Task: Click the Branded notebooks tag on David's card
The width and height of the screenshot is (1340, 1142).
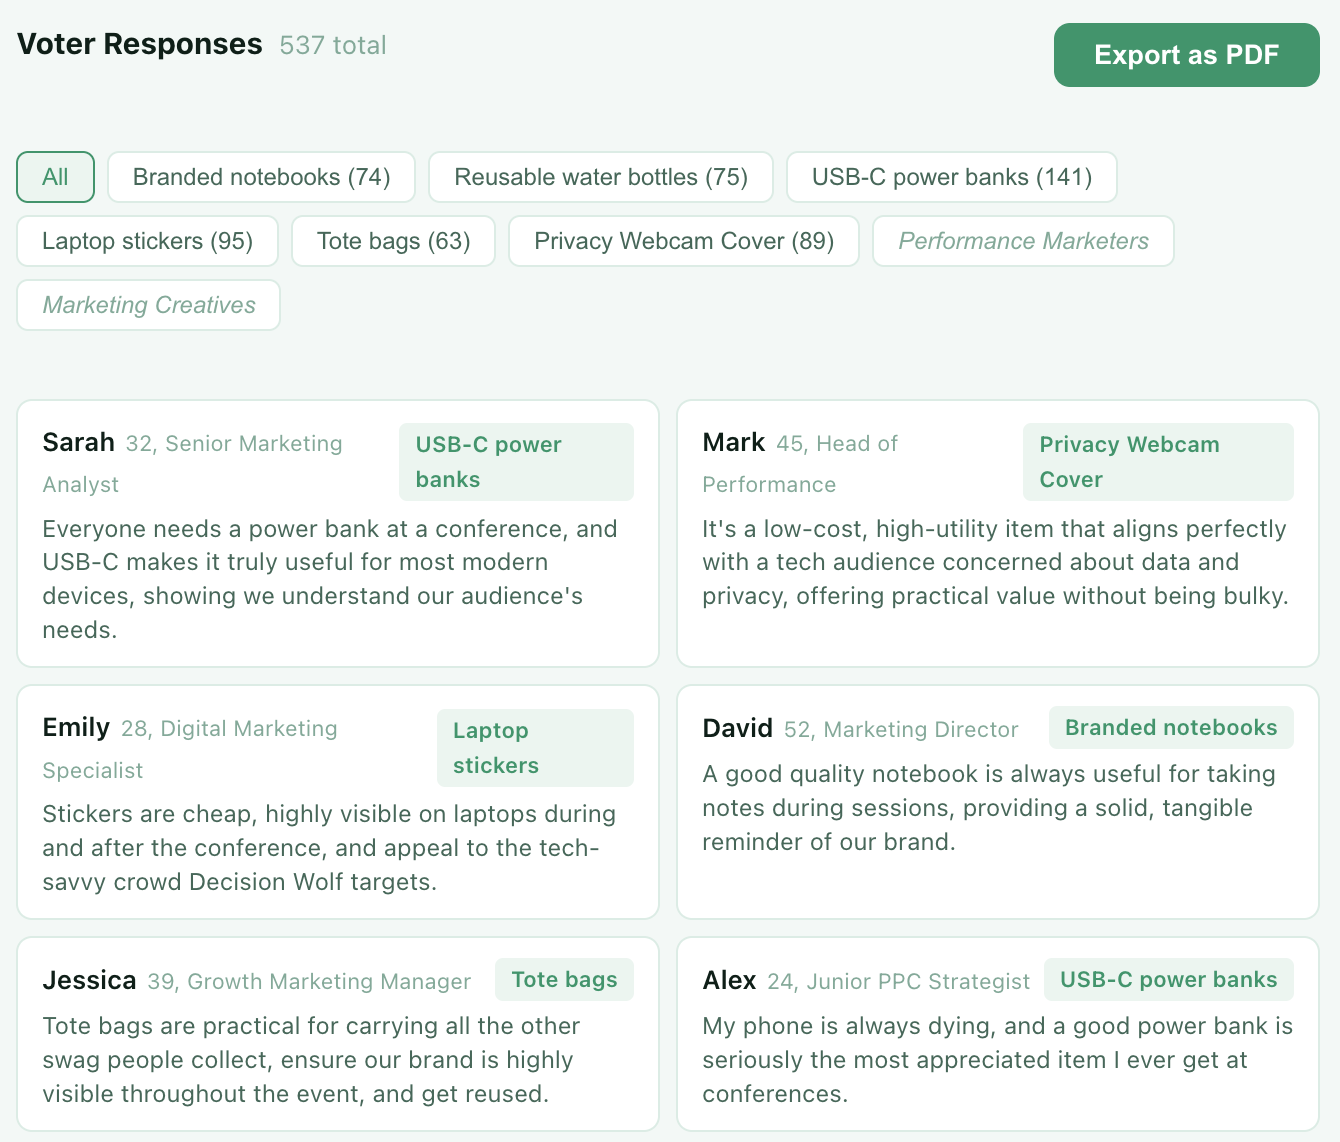Action: 1171,728
